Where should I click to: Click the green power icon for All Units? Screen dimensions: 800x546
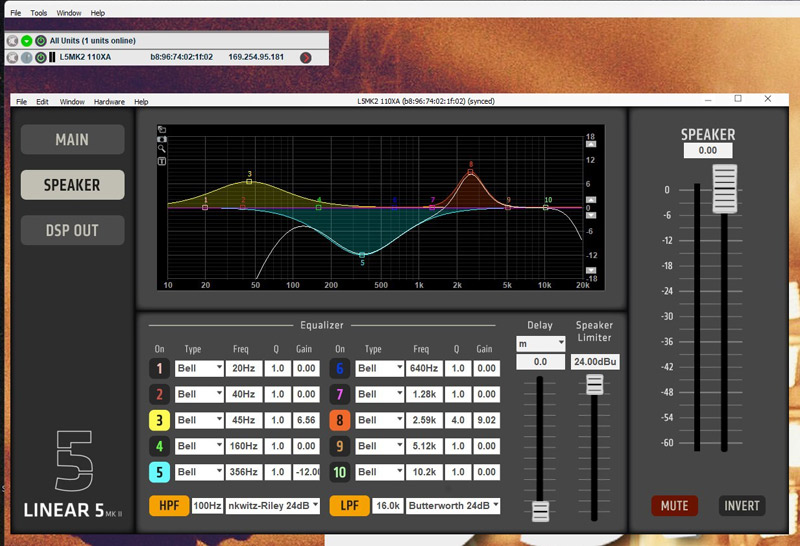click(40, 41)
